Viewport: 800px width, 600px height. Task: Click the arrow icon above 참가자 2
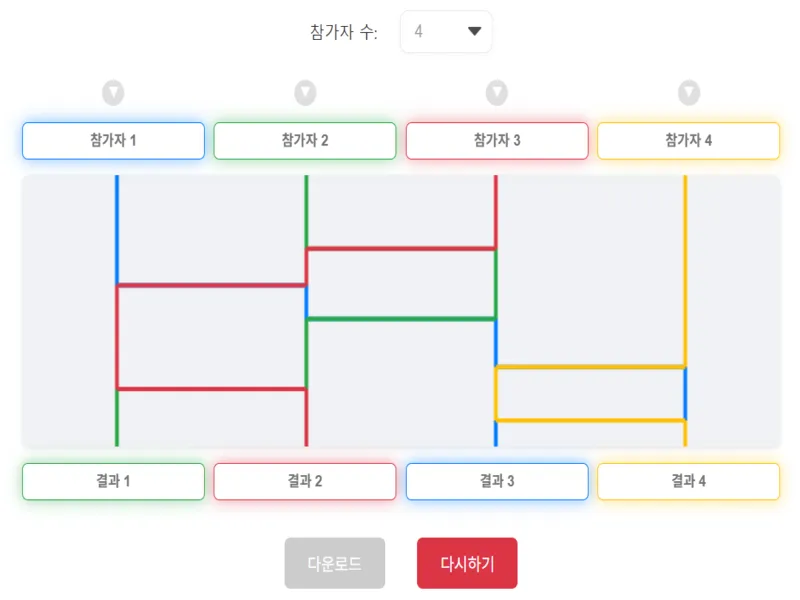coord(305,93)
